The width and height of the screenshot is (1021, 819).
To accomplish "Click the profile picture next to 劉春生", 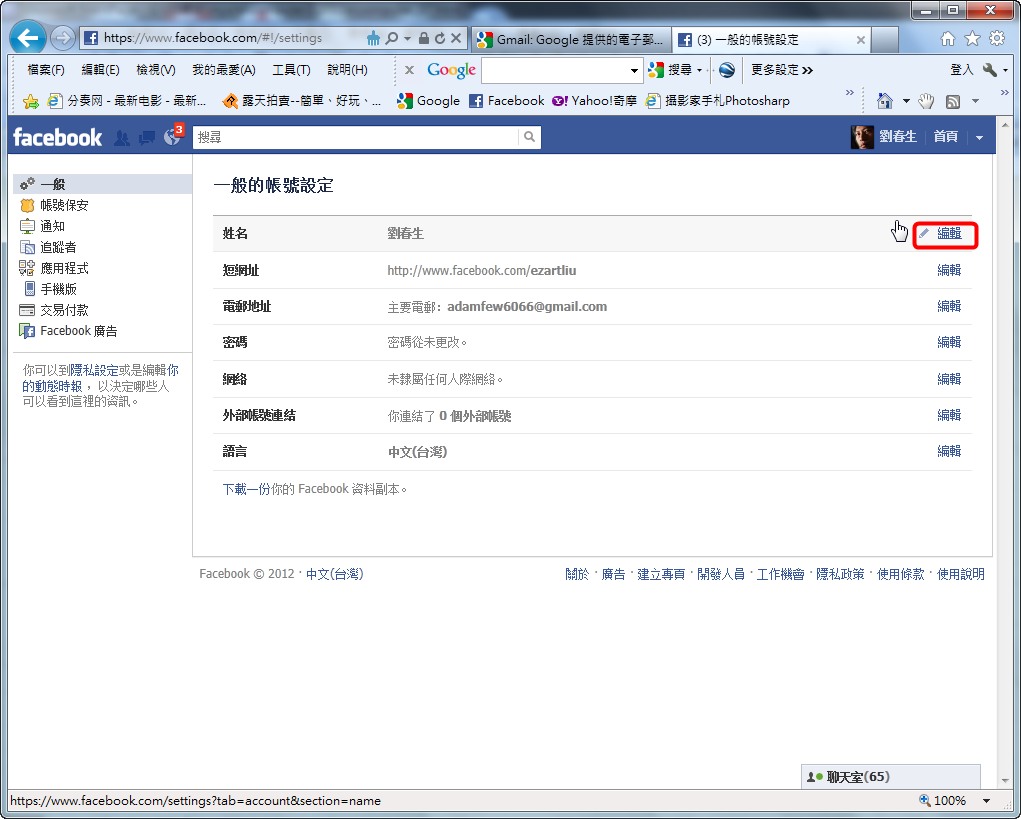I will click(862, 137).
